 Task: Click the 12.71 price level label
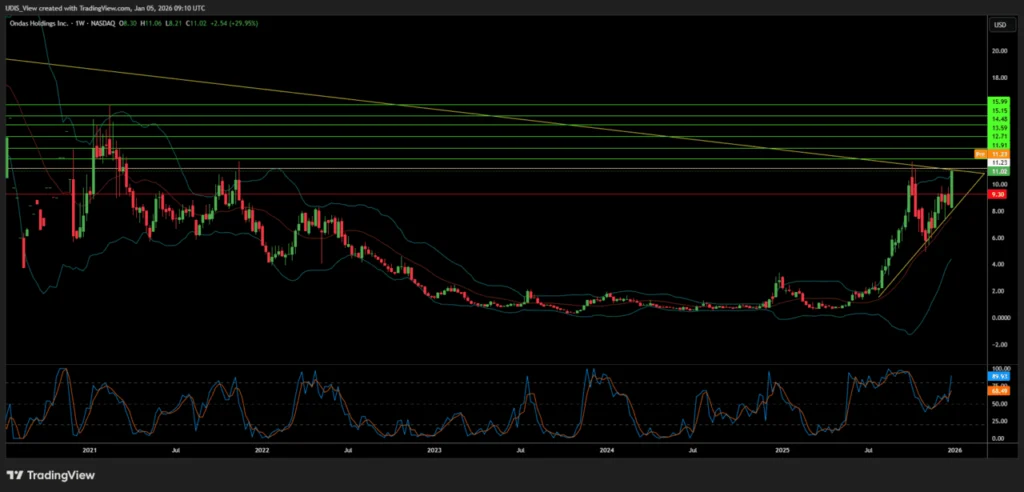(x=998, y=136)
